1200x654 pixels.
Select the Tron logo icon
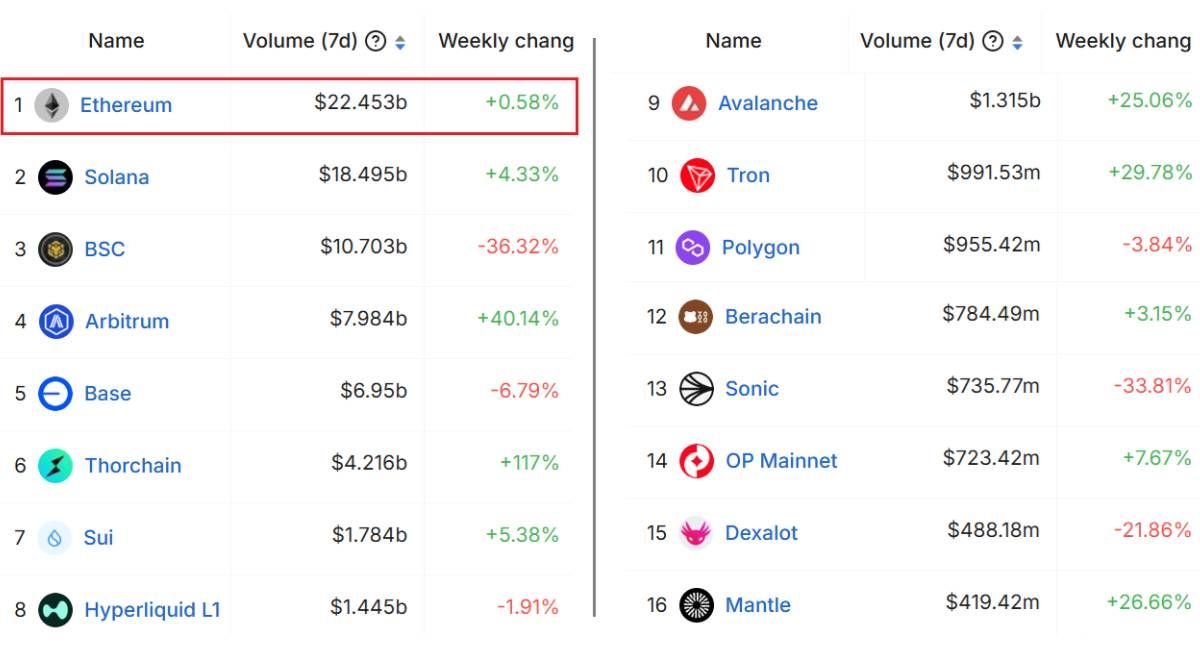697,175
